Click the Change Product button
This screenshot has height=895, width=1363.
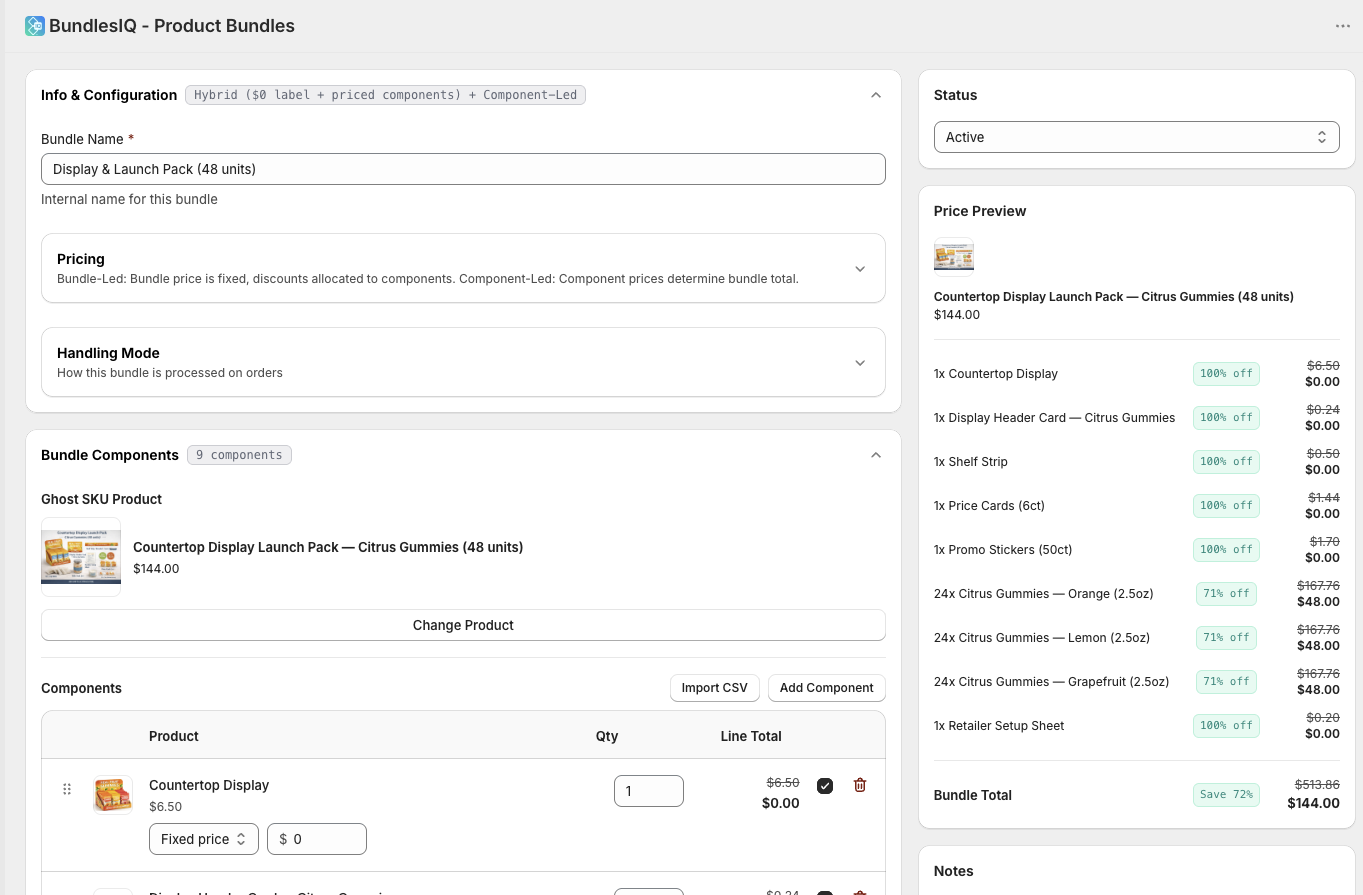pyautogui.click(x=463, y=625)
